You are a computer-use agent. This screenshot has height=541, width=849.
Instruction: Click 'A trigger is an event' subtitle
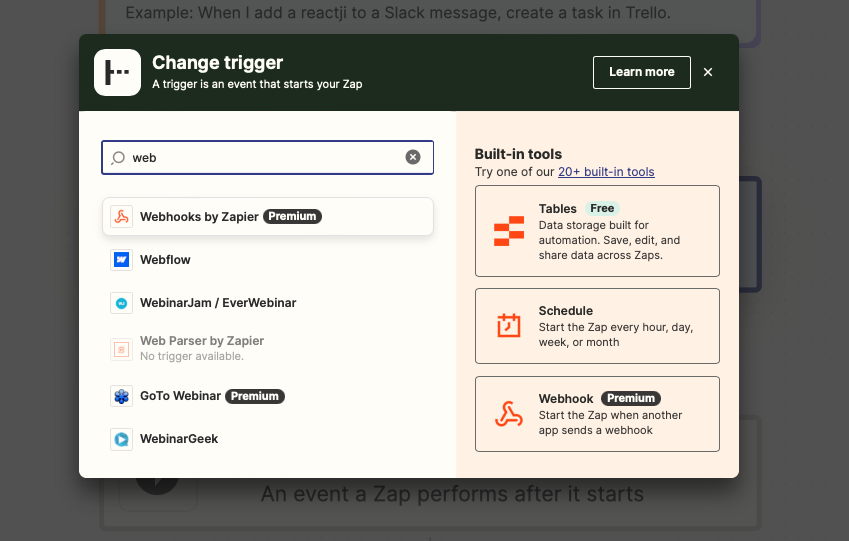click(x=257, y=84)
